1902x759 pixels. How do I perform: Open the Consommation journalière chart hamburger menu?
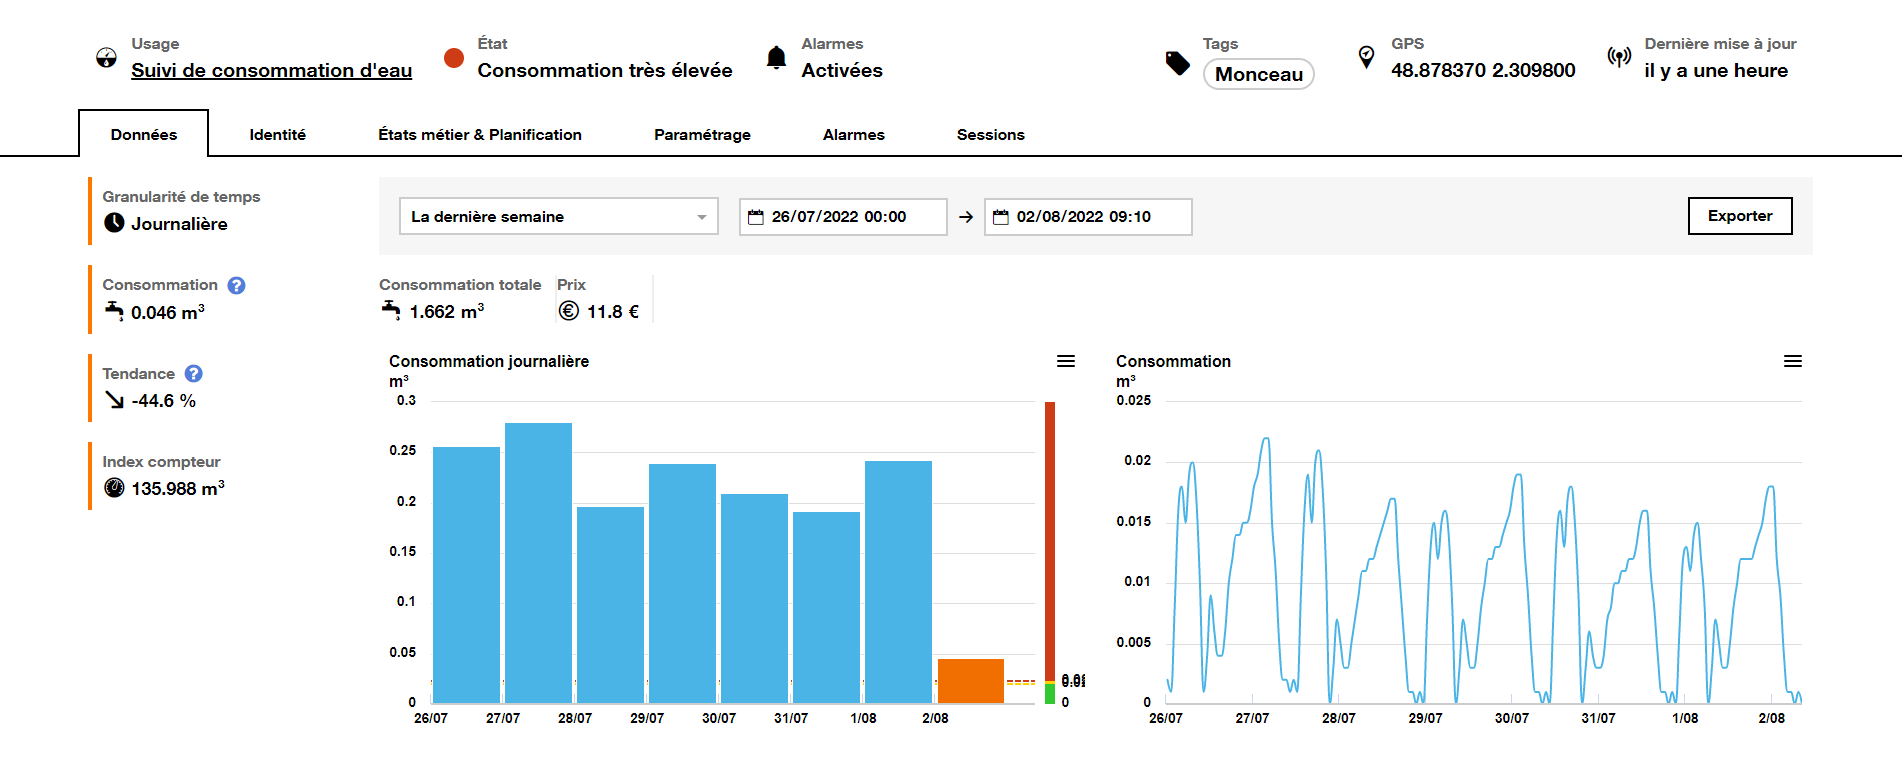(1066, 361)
